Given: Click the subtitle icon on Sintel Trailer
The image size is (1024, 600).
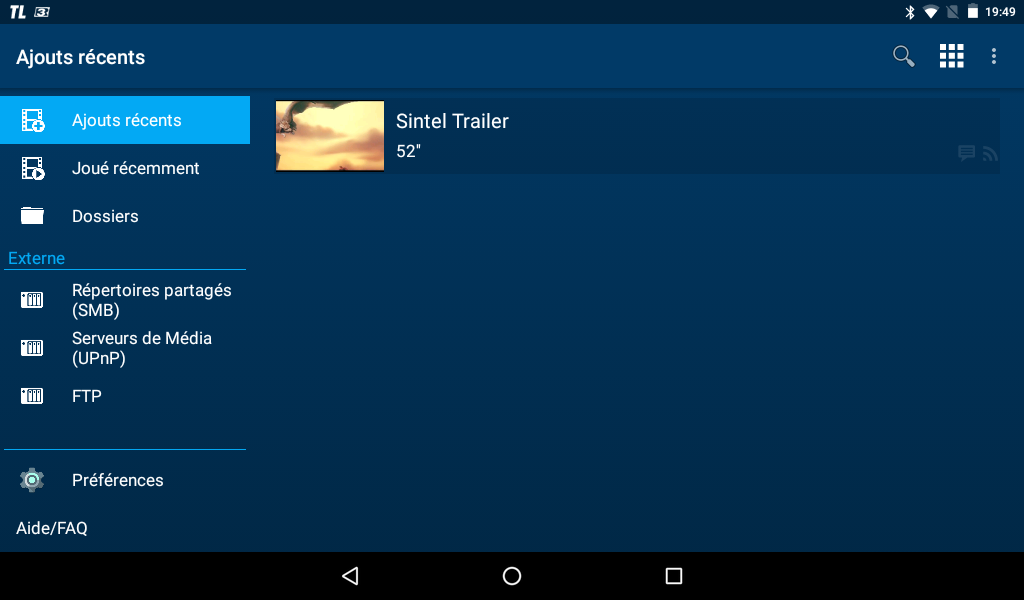Looking at the screenshot, I should point(966,153).
